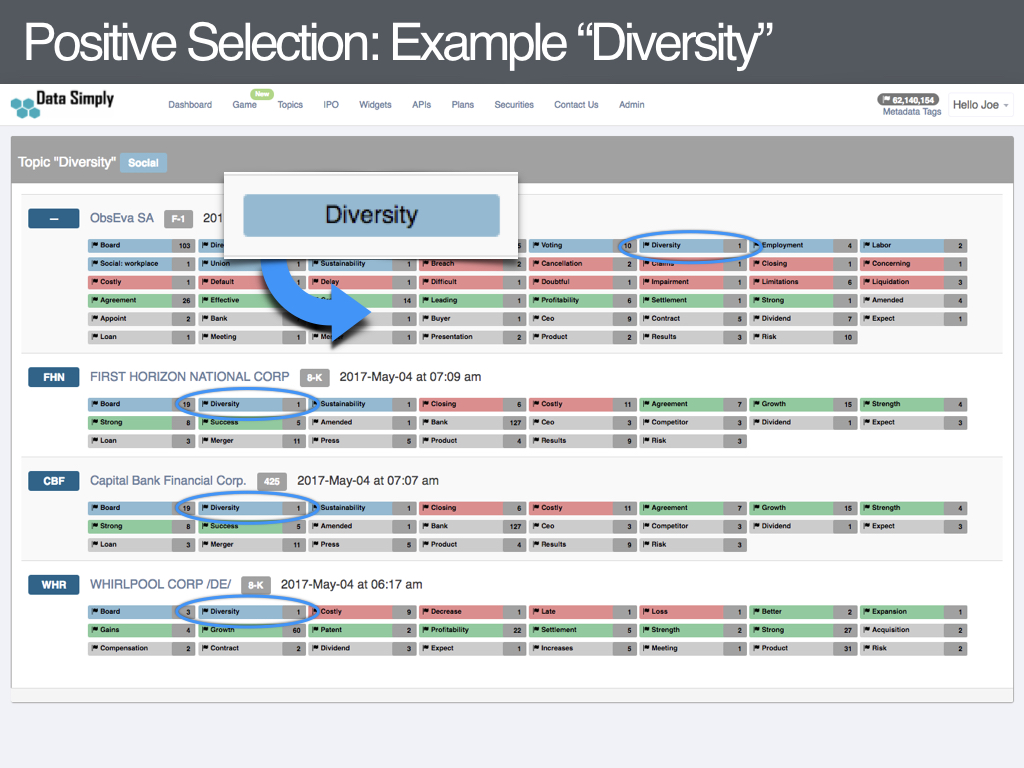Select the First Horizon Merger tag
The width and height of the screenshot is (1024, 768).
(251, 441)
